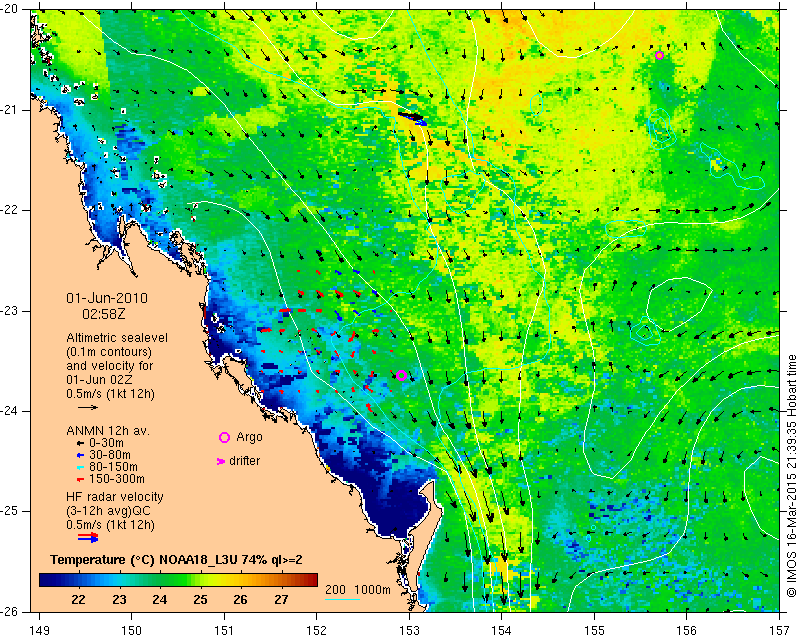Click the "and velocity for" legend line
This screenshot has width=800, height=640.
(x=110, y=366)
